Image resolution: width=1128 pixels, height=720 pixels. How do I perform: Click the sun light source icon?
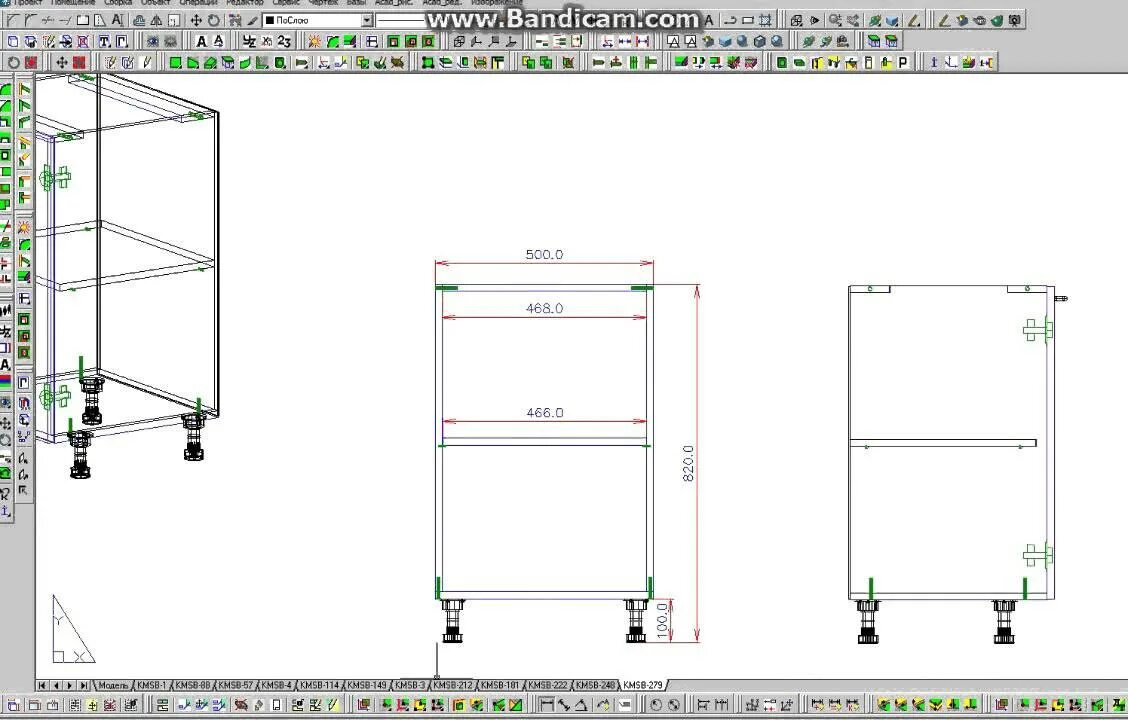click(314, 42)
